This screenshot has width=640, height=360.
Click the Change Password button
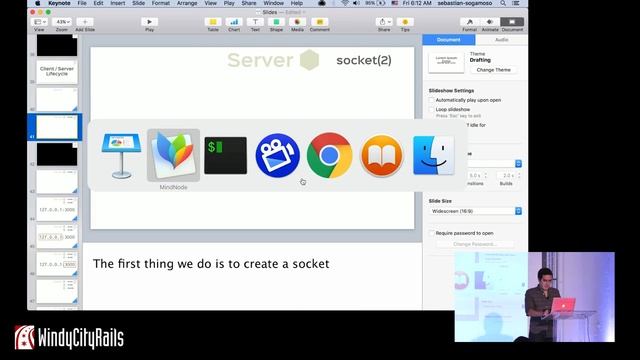[x=475, y=244]
